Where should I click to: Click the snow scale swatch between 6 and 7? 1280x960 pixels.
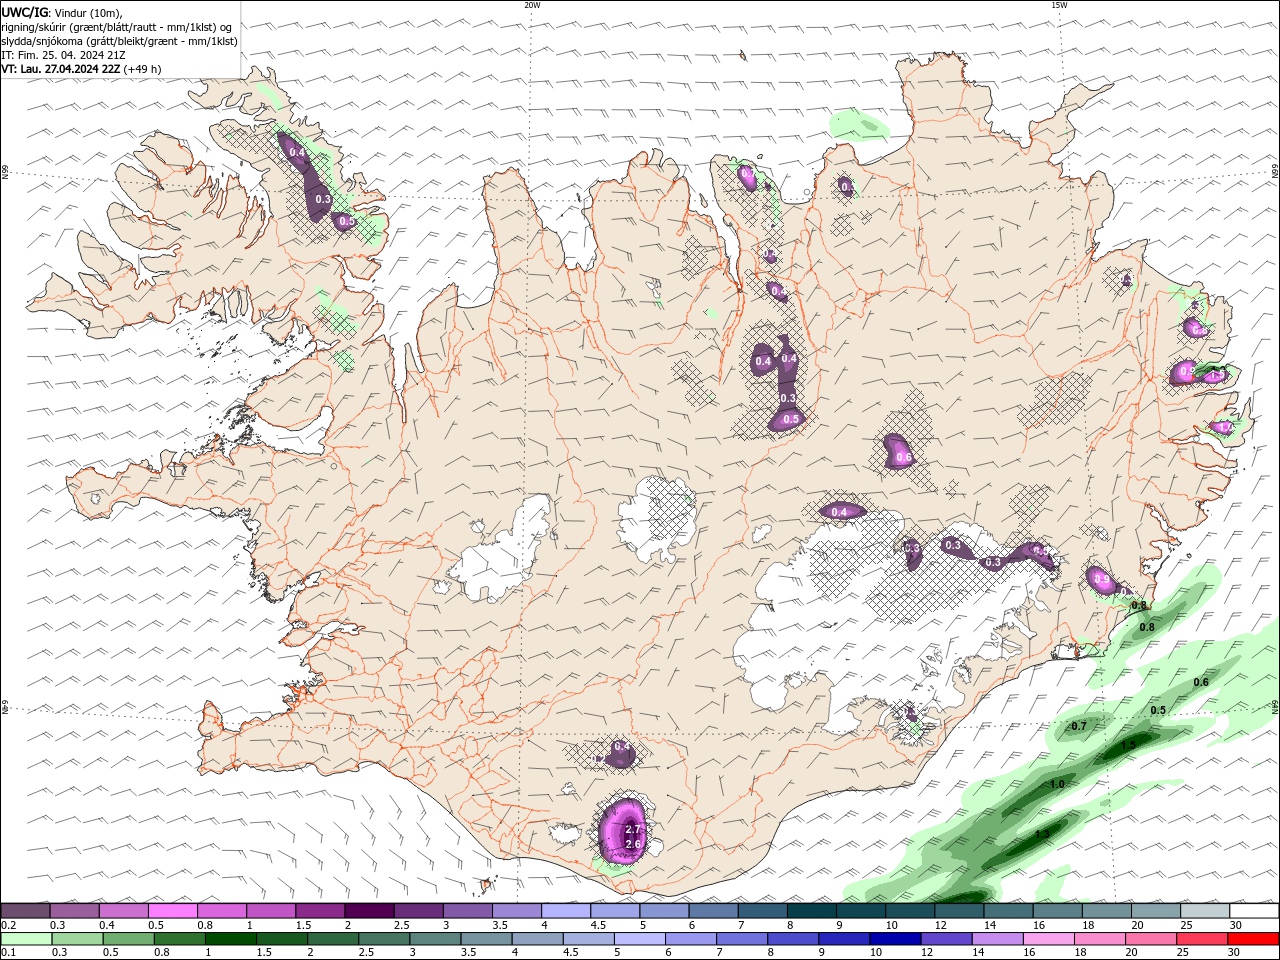[713, 910]
